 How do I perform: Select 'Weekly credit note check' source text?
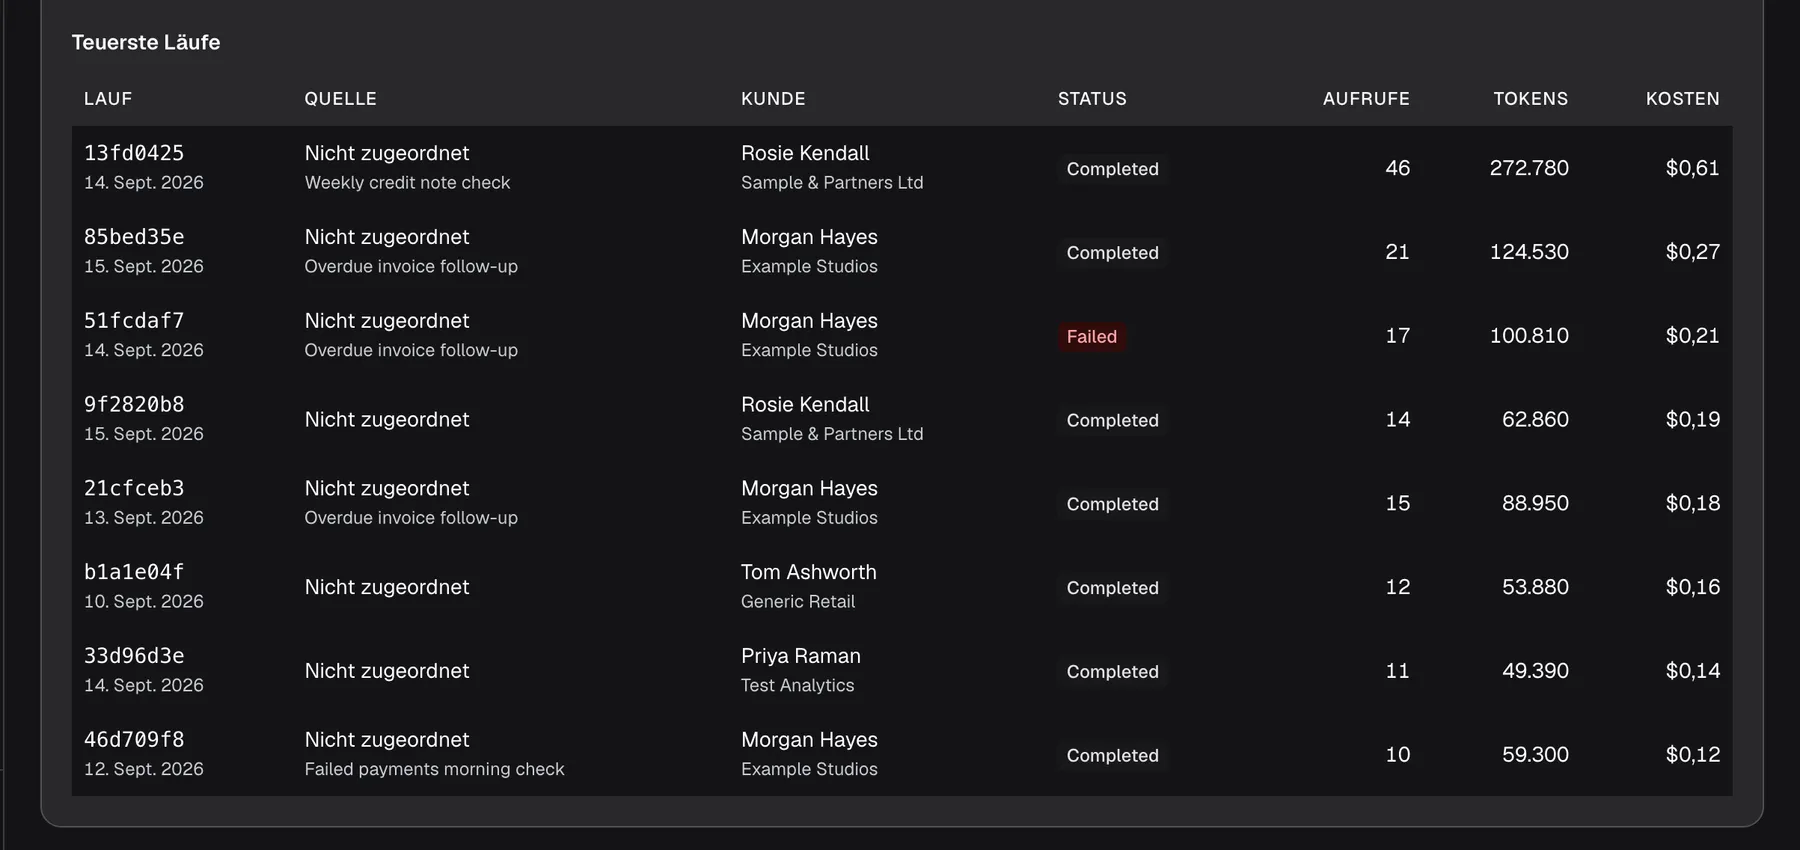(x=407, y=183)
